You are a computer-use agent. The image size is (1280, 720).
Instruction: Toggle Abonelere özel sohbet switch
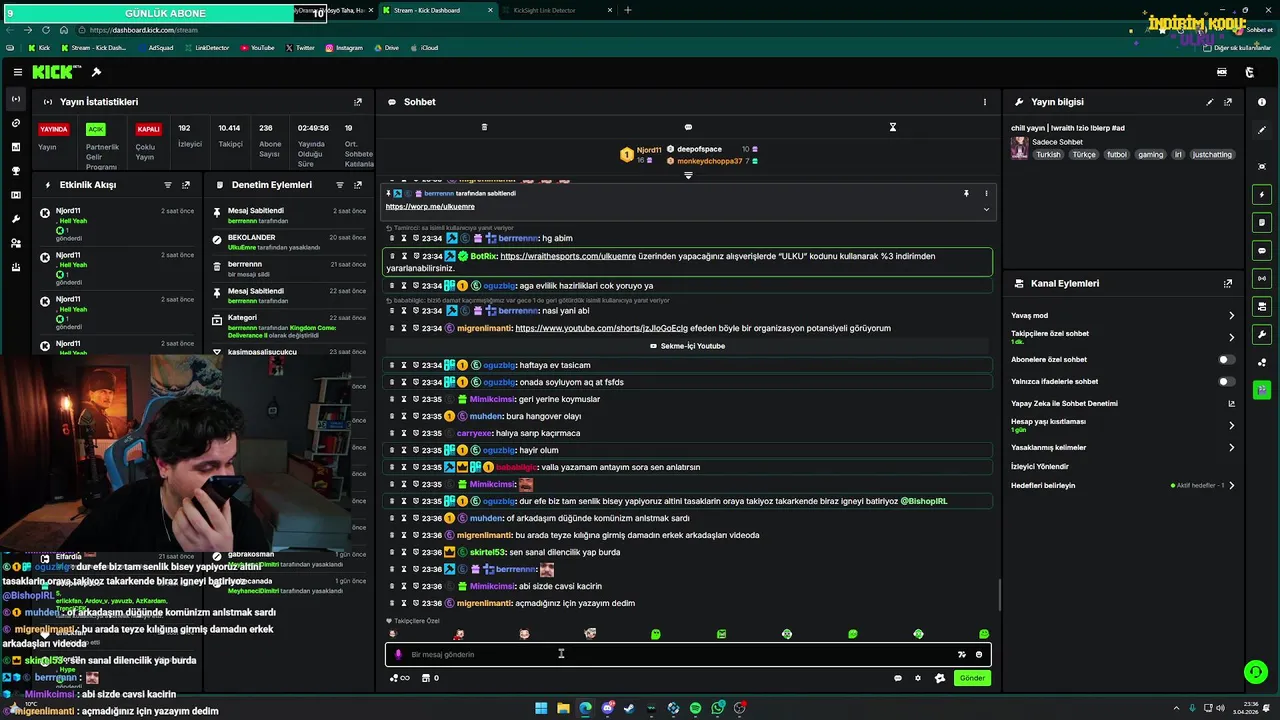coord(1226,359)
